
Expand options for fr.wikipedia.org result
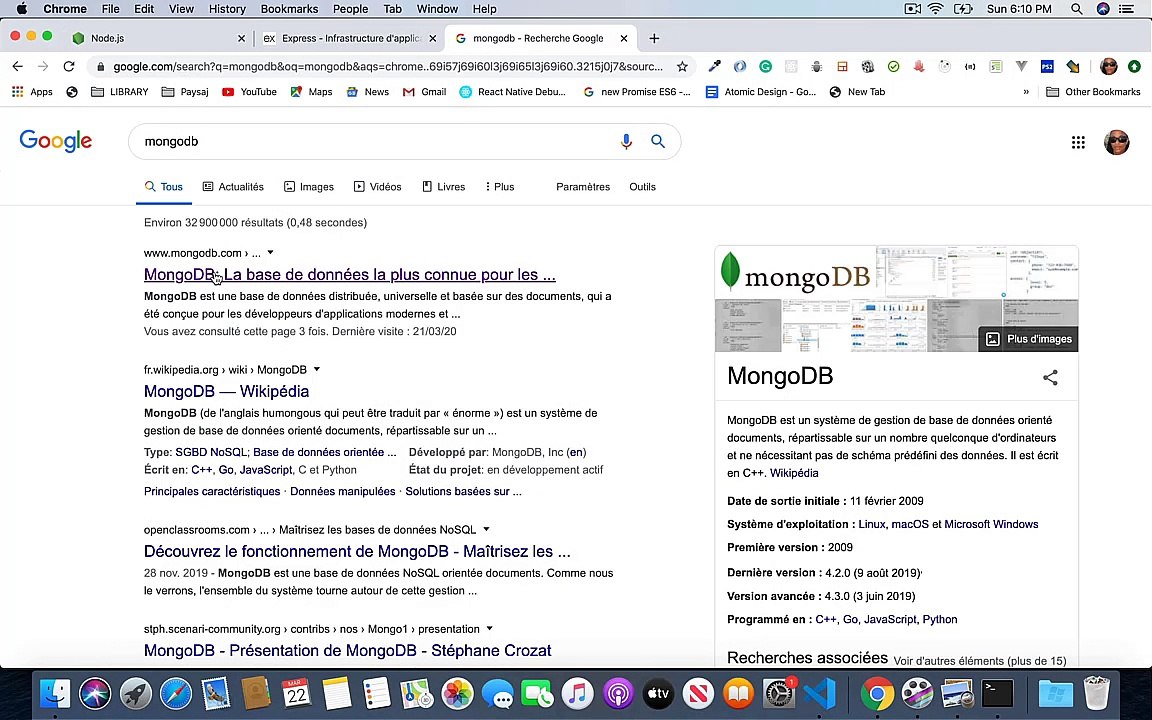tap(317, 370)
